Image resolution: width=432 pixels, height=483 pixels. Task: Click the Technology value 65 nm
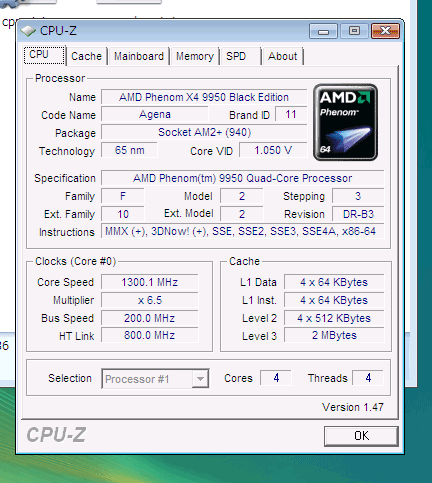(129, 150)
